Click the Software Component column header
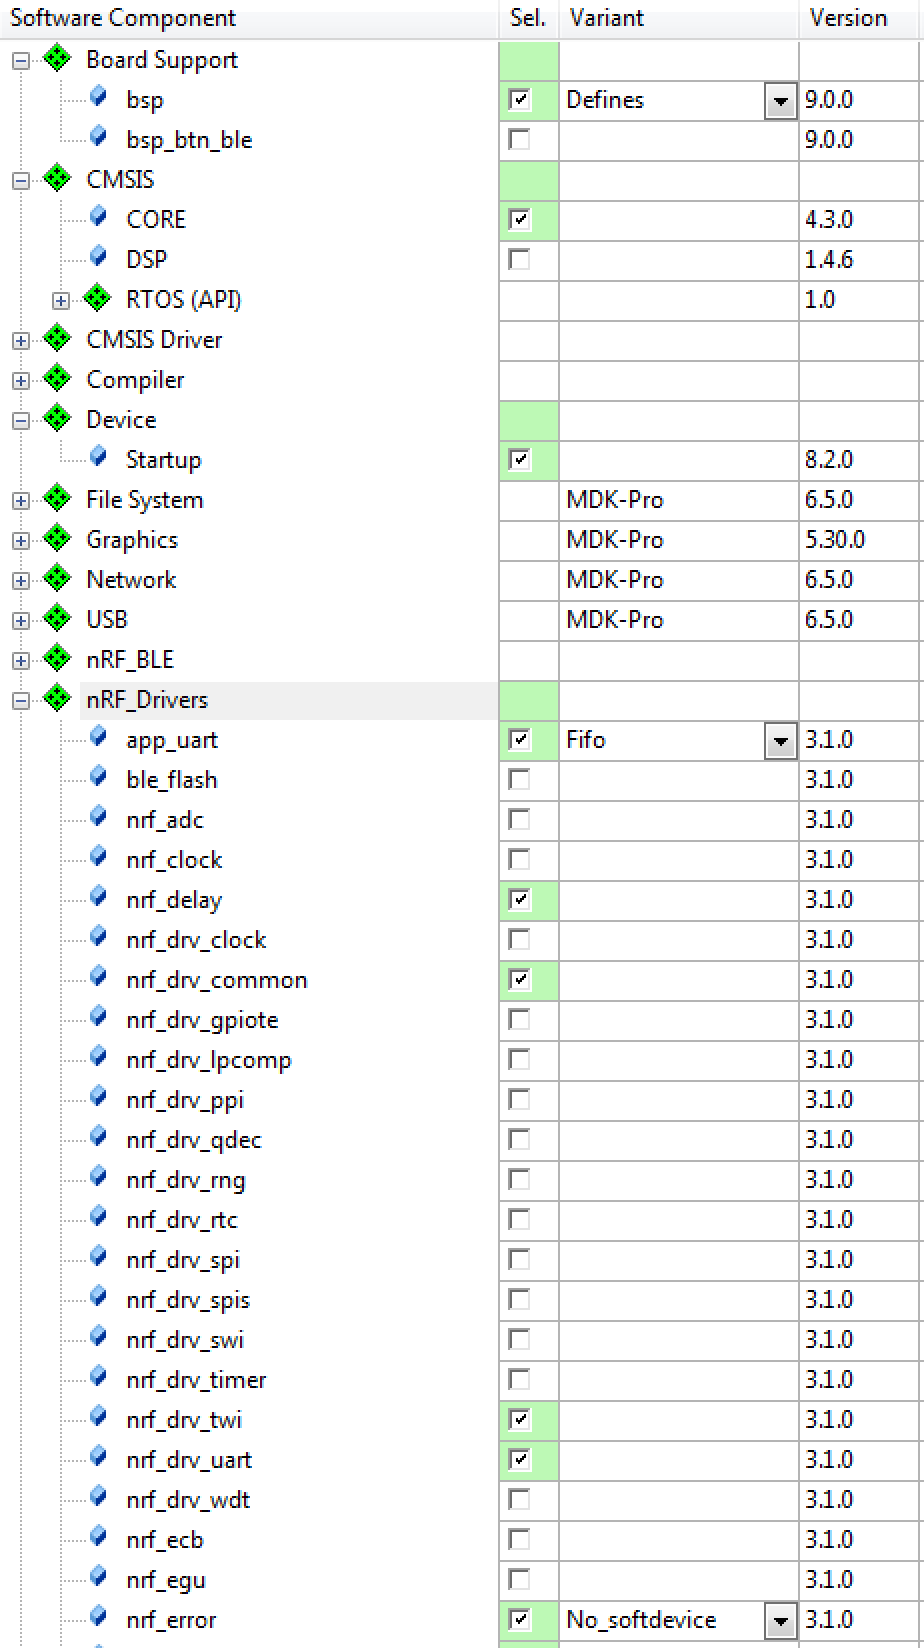The image size is (924, 1648). [x=123, y=18]
